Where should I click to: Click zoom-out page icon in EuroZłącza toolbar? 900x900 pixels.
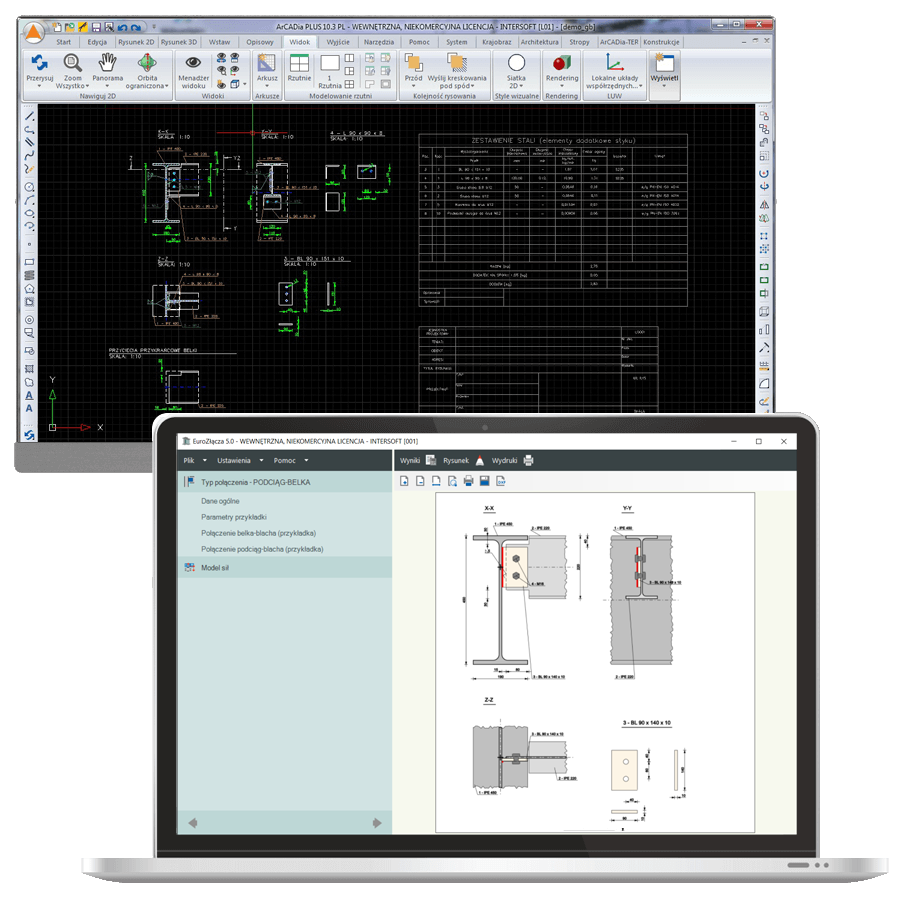point(420,481)
